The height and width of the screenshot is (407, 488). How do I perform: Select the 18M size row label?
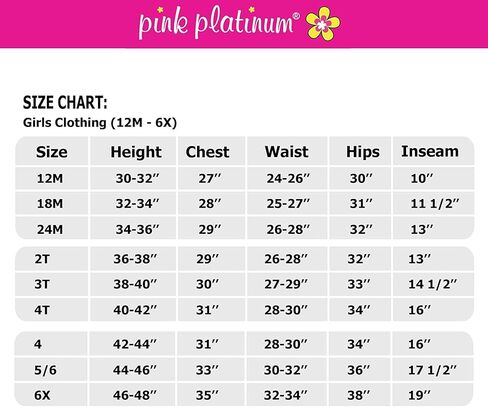tap(50, 203)
